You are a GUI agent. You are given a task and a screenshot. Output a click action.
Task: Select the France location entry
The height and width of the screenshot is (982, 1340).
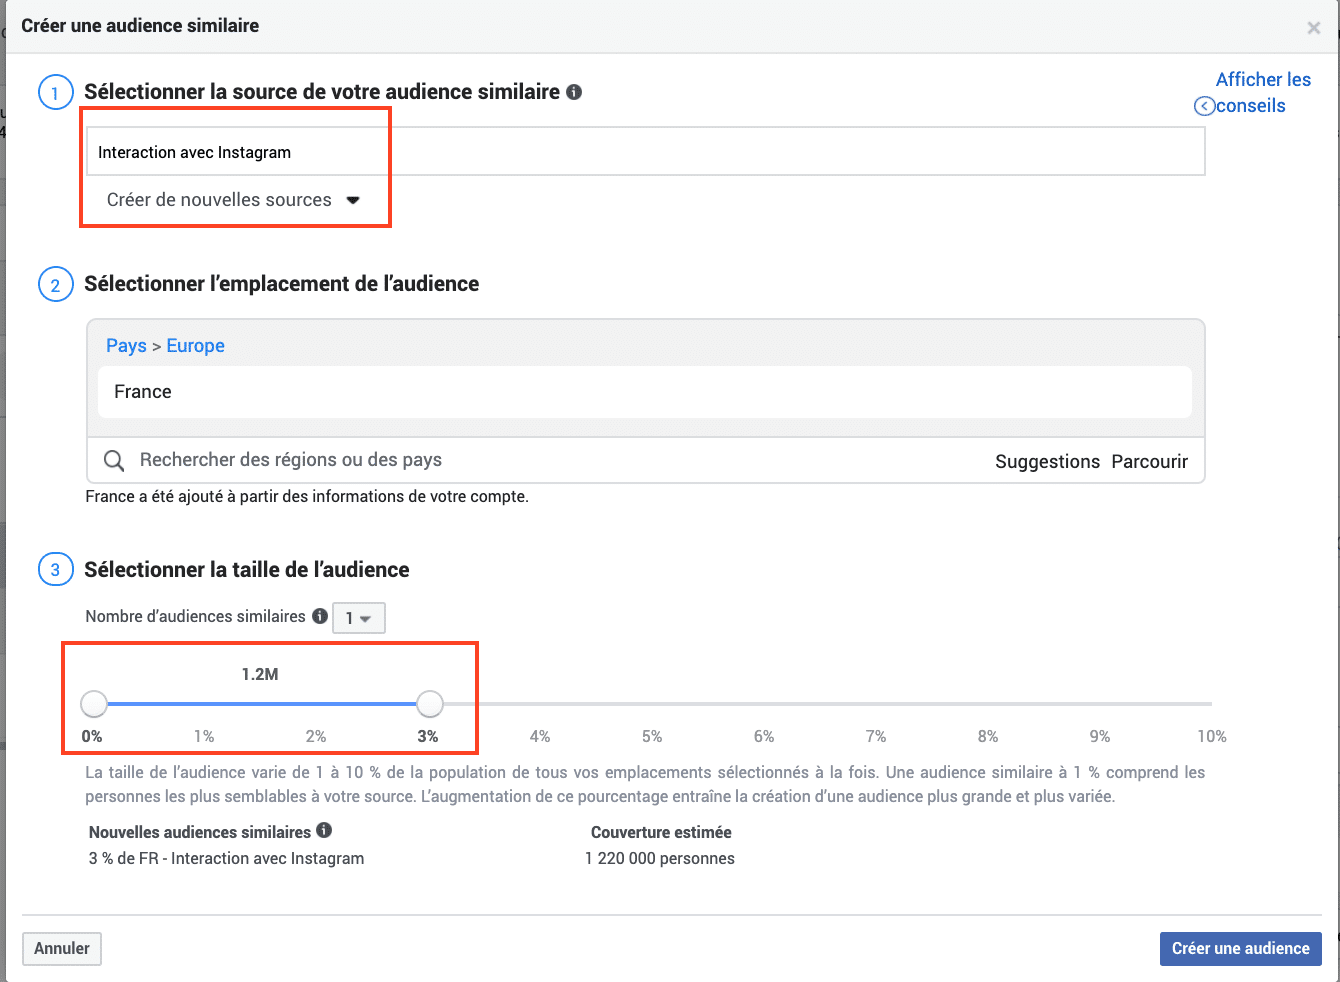pos(645,392)
